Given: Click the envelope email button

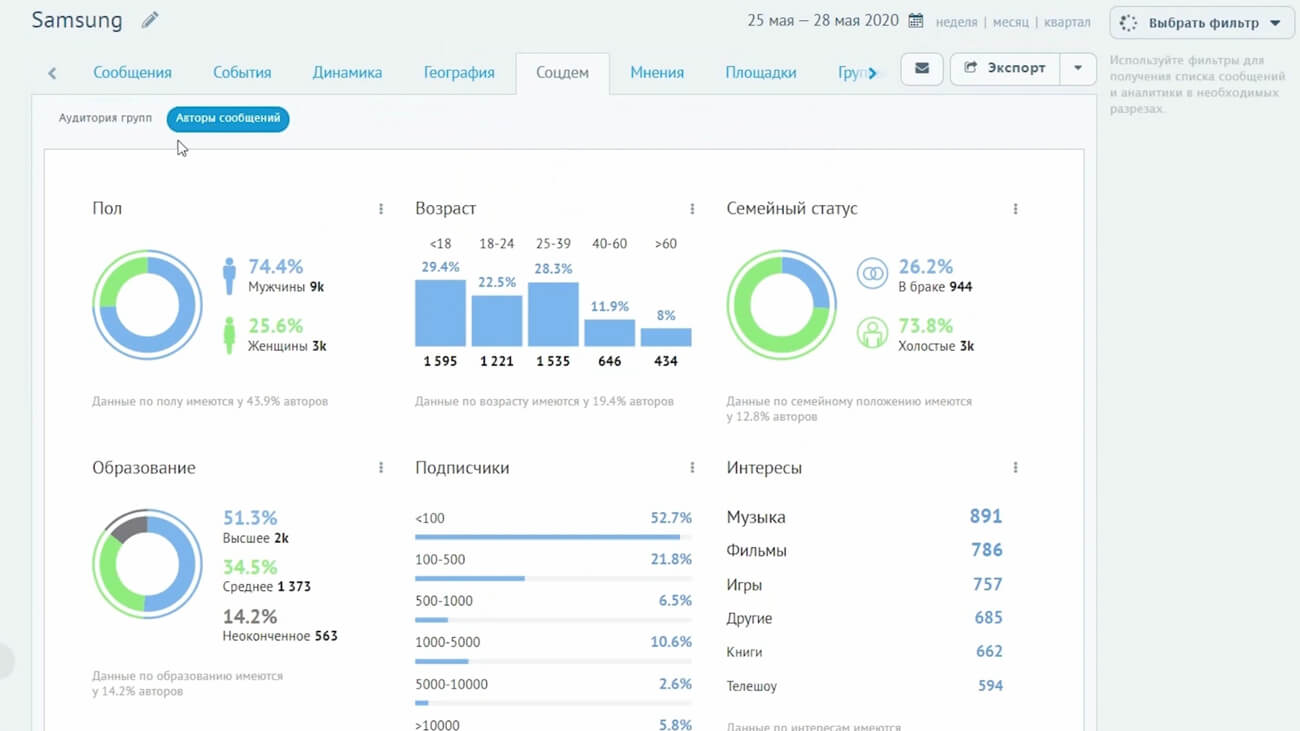Looking at the screenshot, I should (x=921, y=69).
